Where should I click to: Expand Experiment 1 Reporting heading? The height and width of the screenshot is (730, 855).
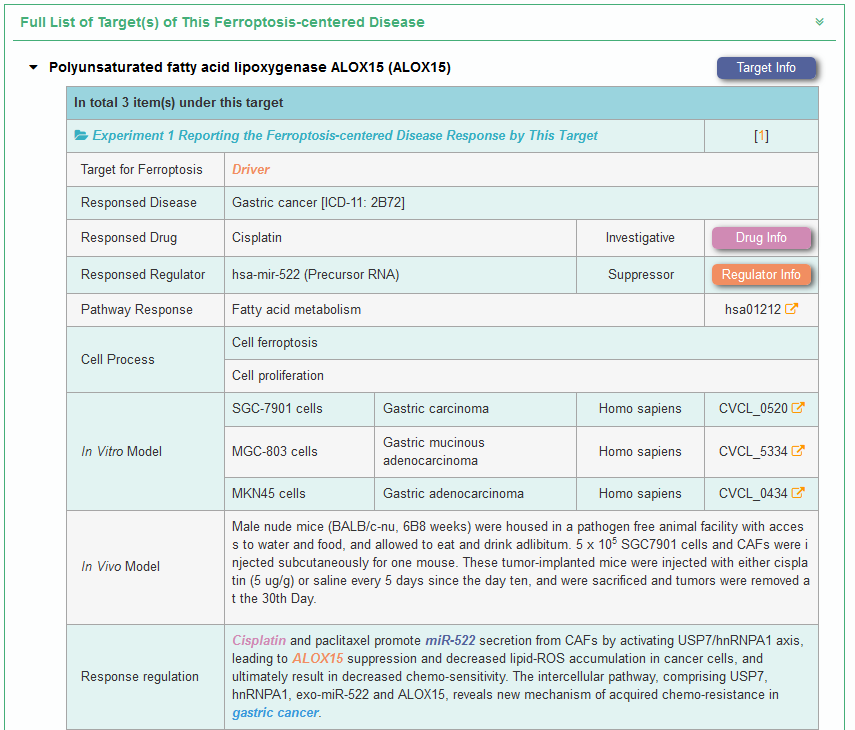coord(345,136)
